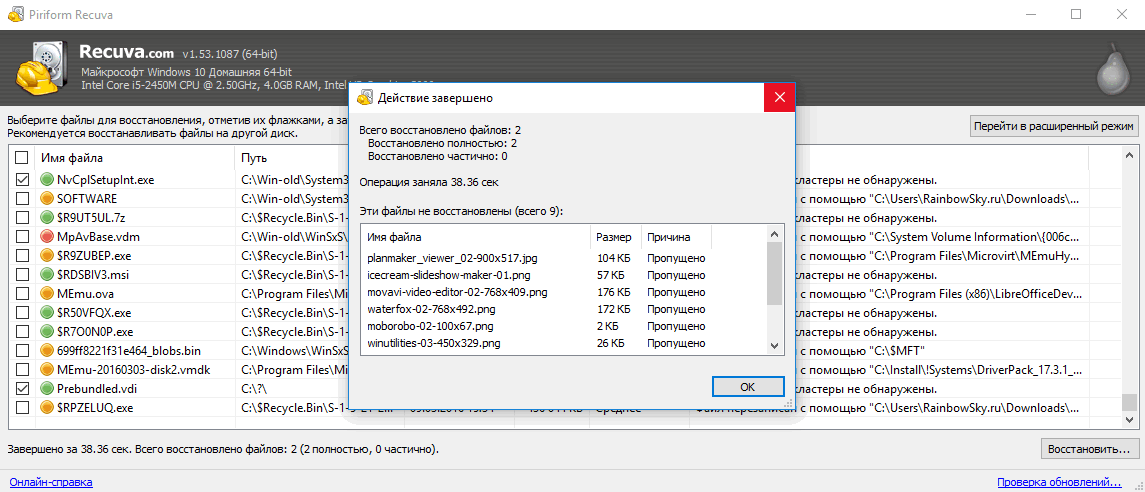This screenshot has width=1145, height=492.
Task: Click the Recuva hard-hat drive logo
Action: [x=43, y=69]
